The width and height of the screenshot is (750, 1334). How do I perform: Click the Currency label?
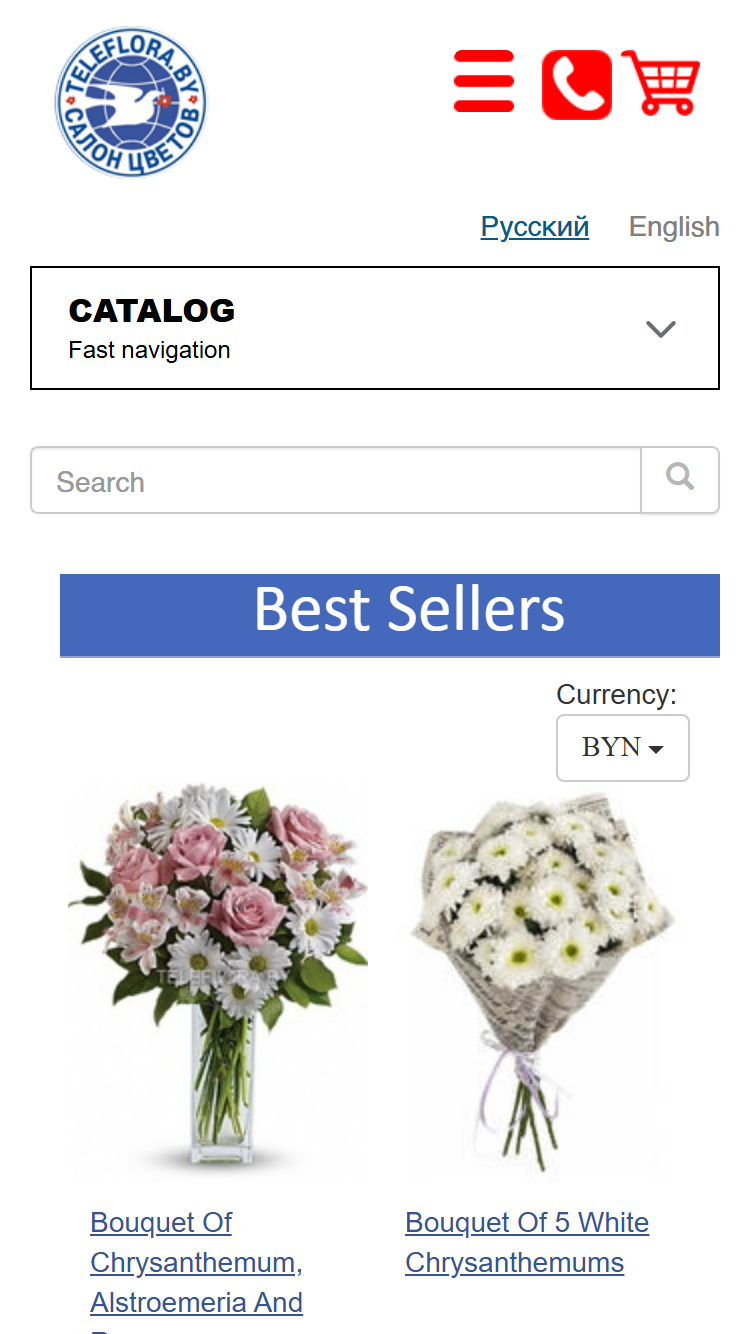click(616, 695)
